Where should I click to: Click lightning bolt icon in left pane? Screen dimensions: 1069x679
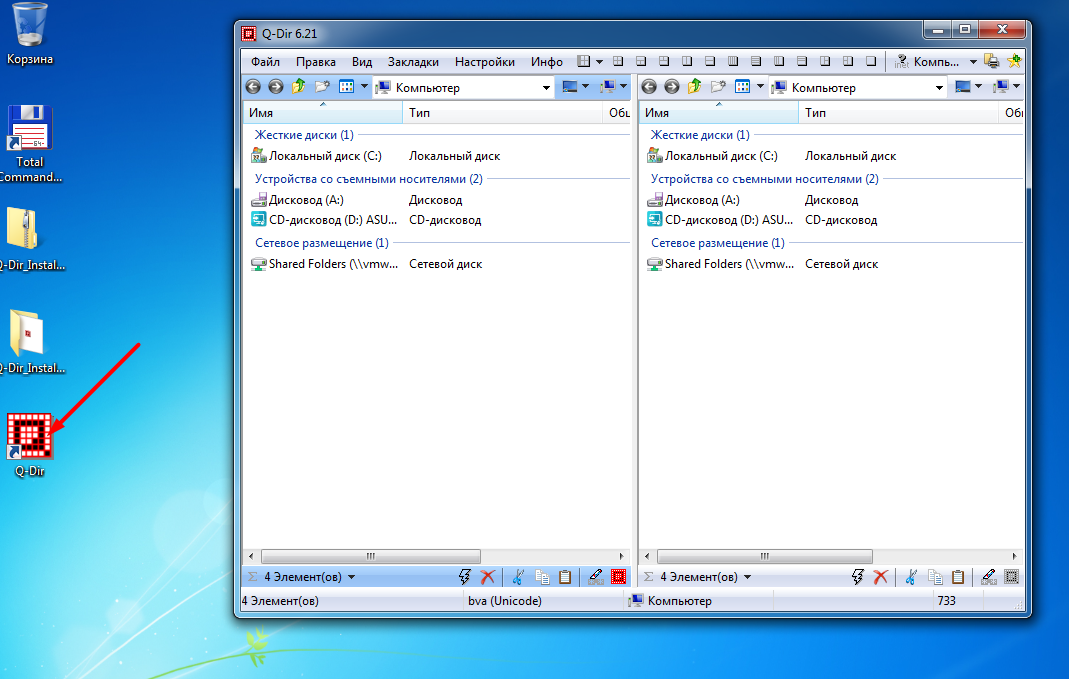(x=464, y=577)
